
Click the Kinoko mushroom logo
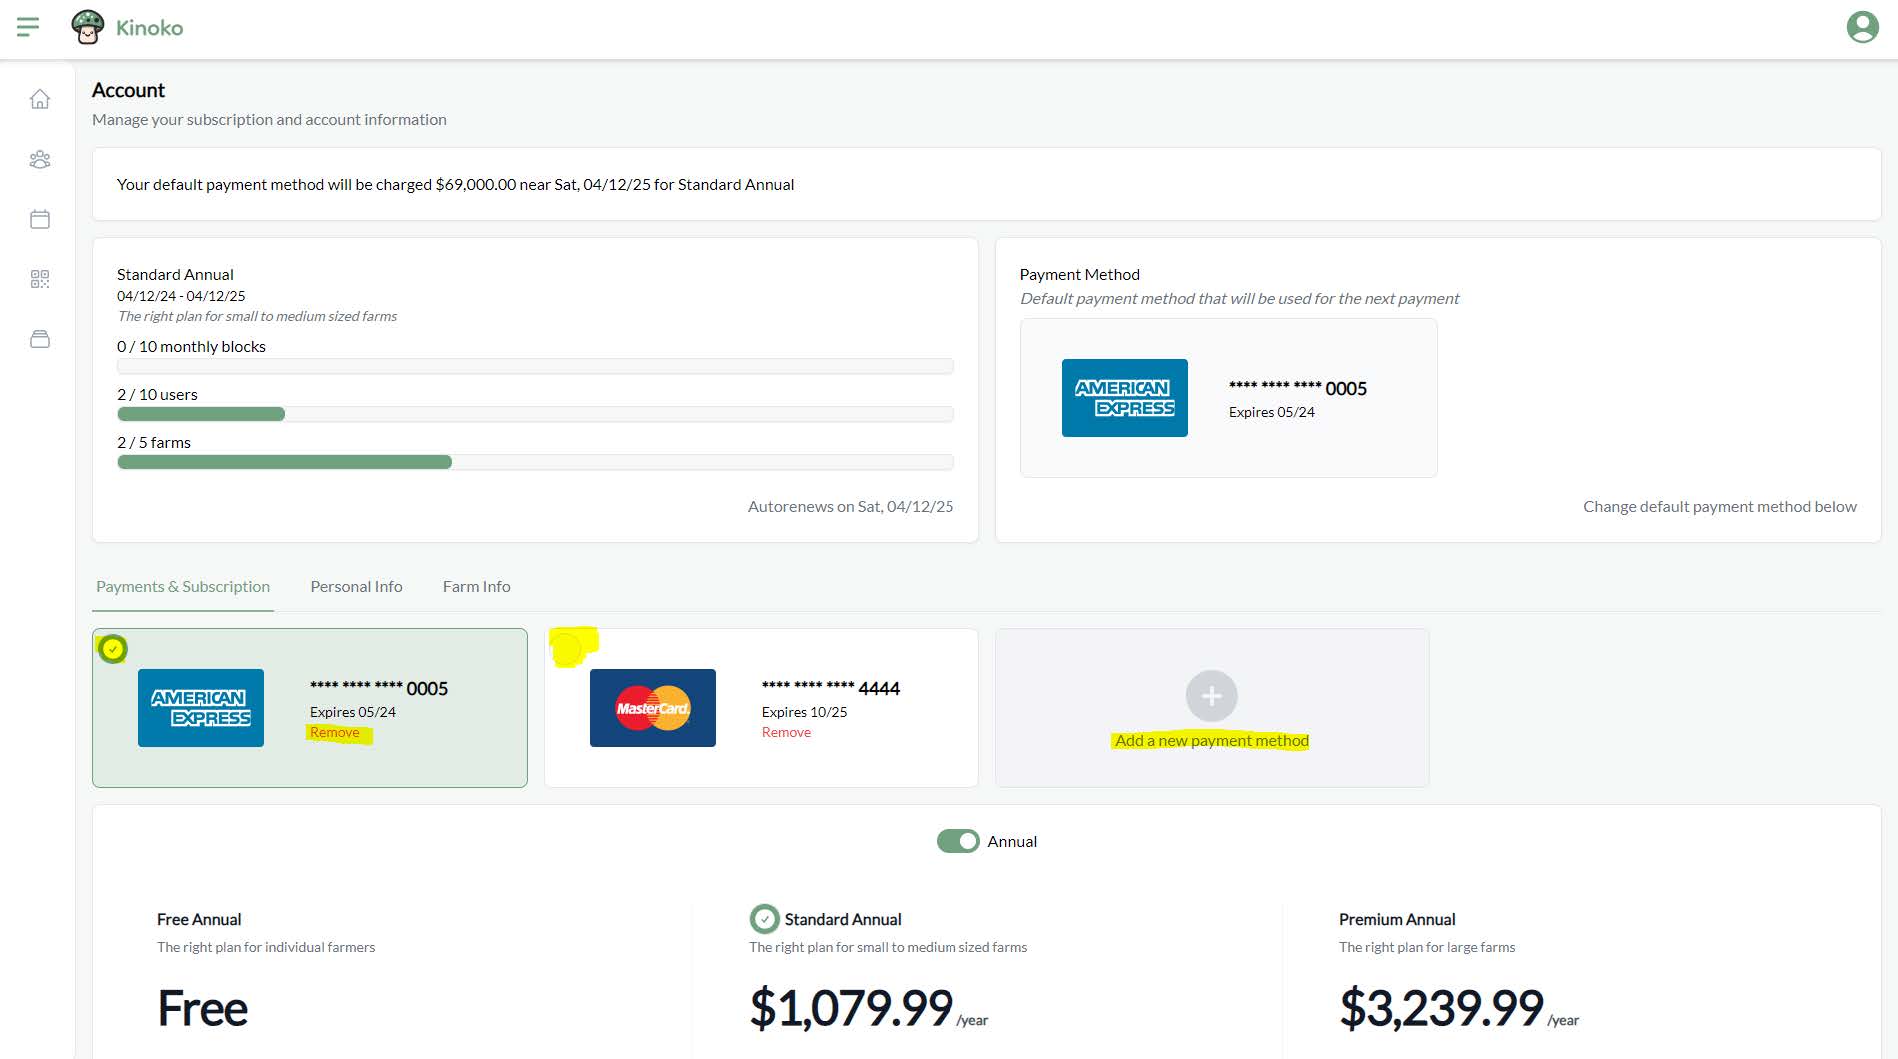click(90, 26)
